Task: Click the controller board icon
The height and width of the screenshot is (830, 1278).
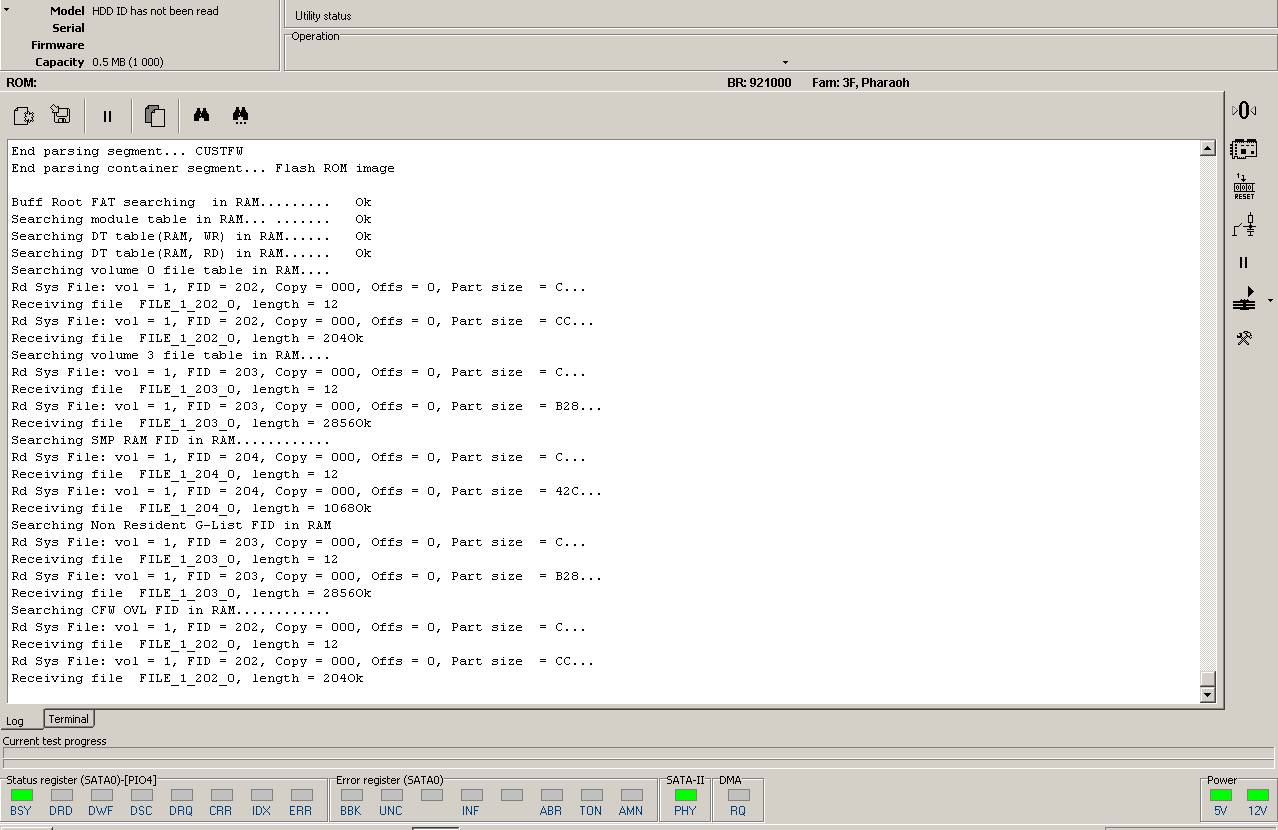Action: click(1244, 149)
